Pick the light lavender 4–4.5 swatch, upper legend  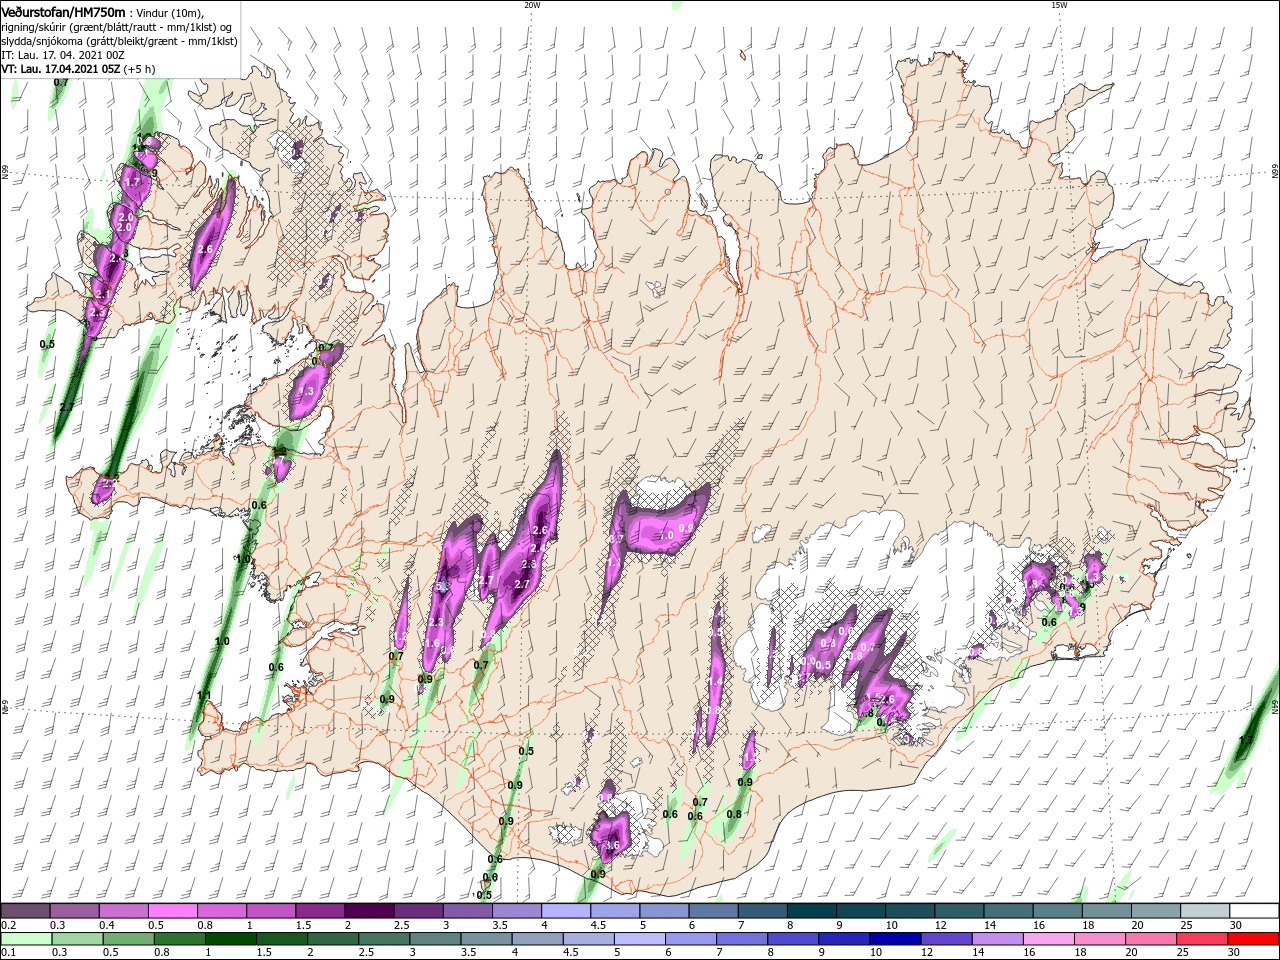tap(565, 911)
